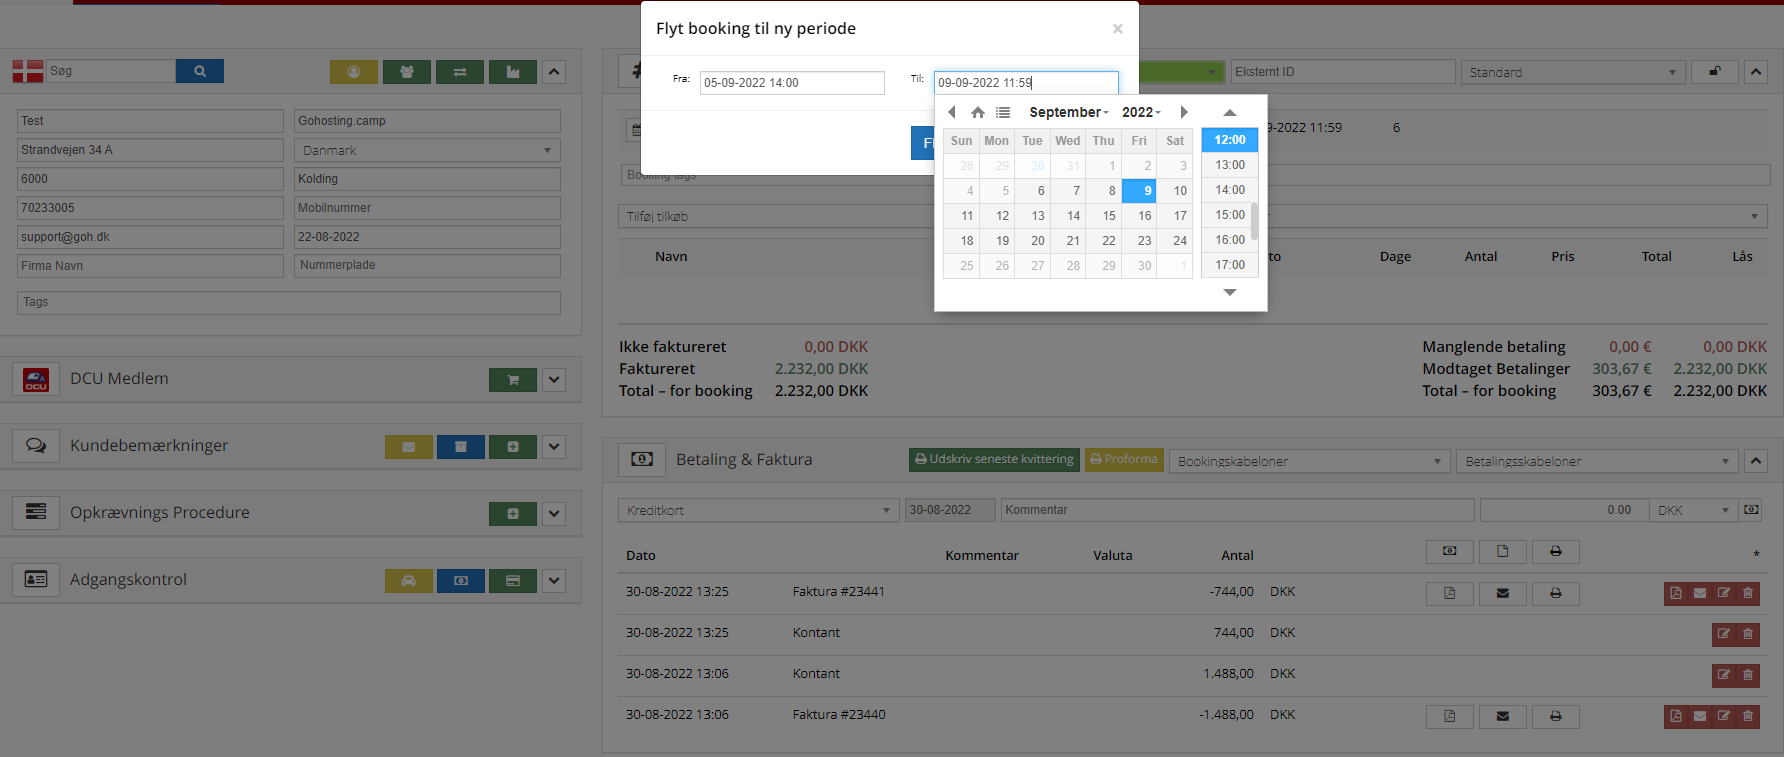
Task: Click the car icon in Adgangskontrol
Action: click(408, 581)
